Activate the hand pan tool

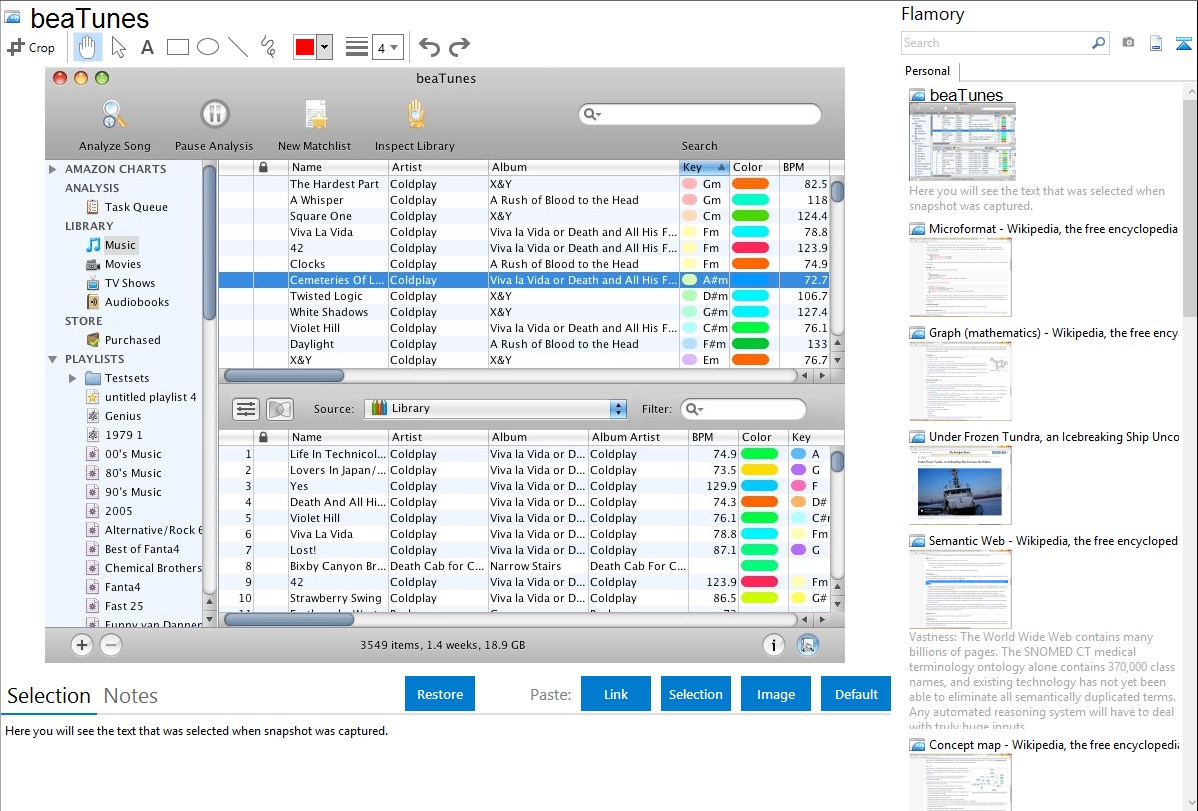point(87,47)
